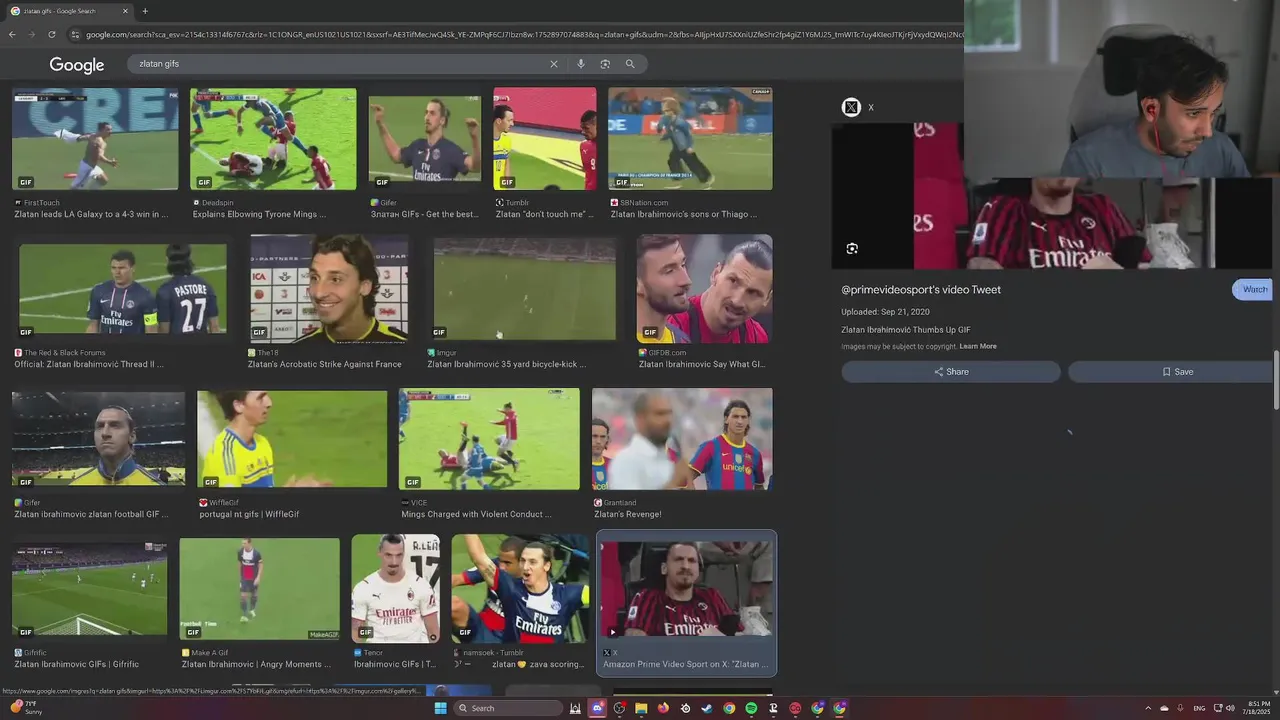Click the Watch button in preview panel
Screen dimensions: 1280x720
coord(1254,290)
